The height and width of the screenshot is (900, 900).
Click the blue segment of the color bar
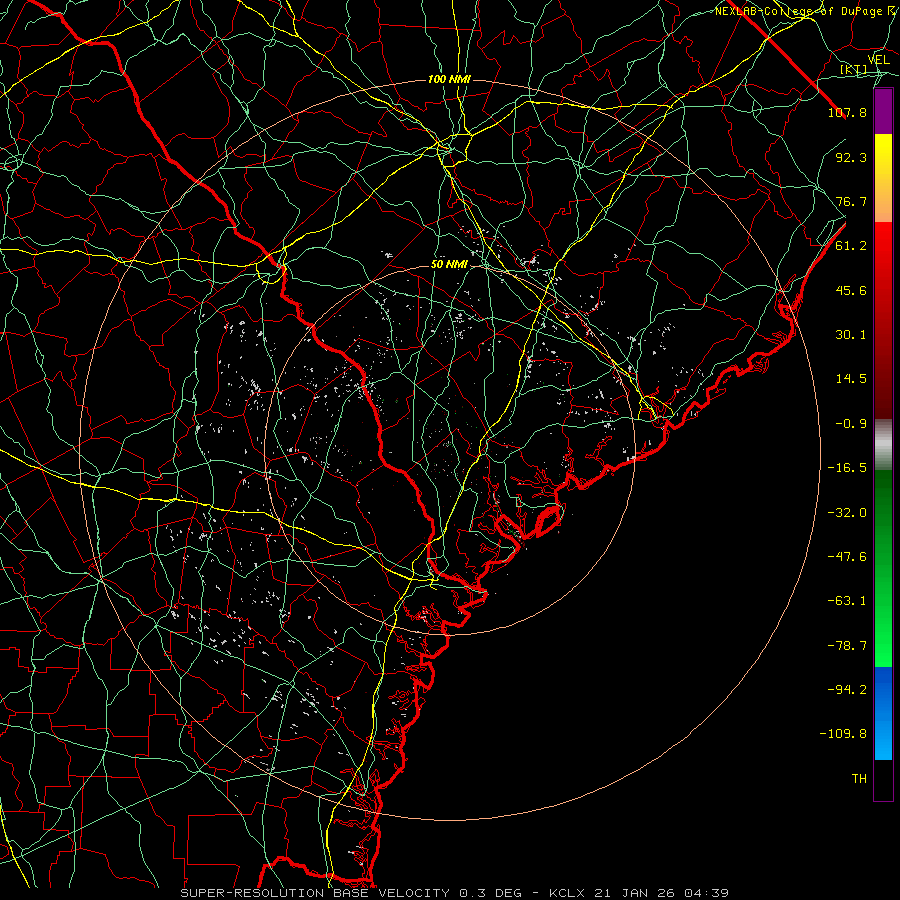pyautogui.click(x=883, y=713)
